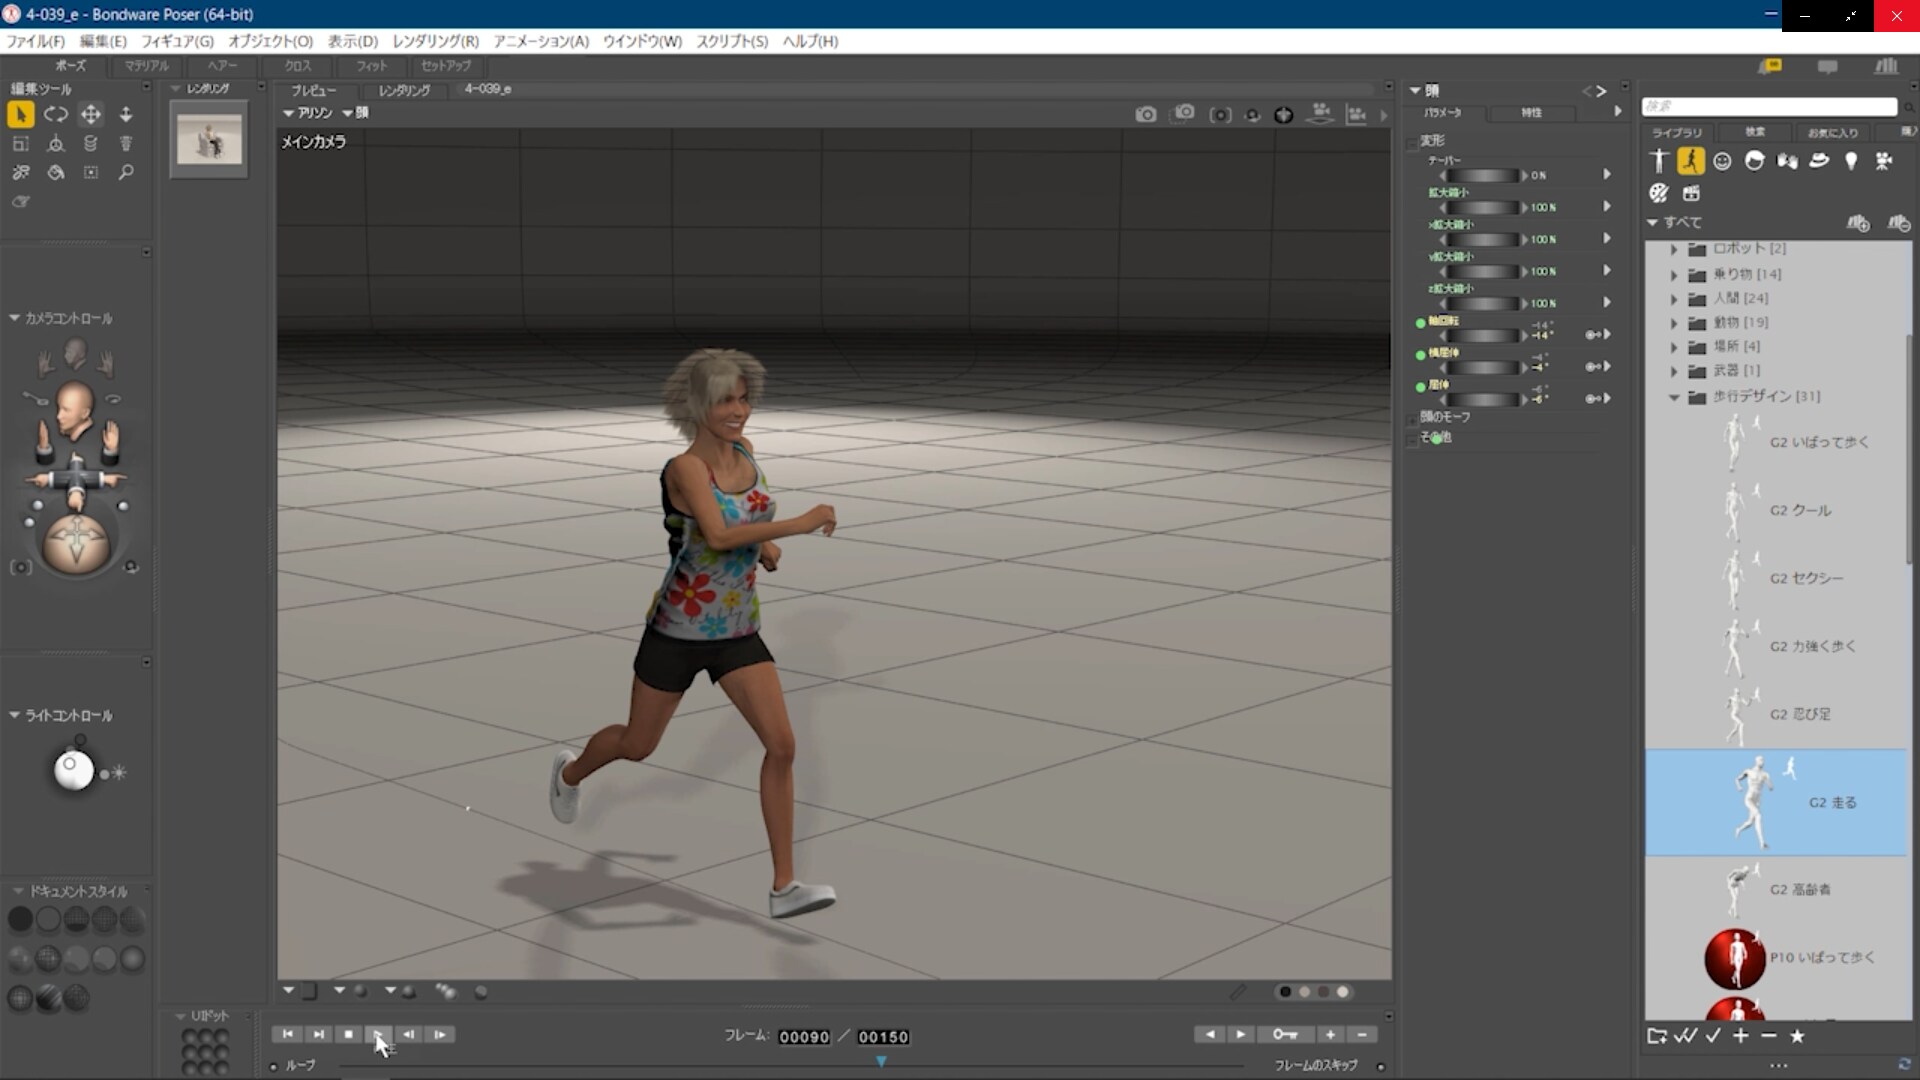Toggle green dot for 軸回転 parameter
Image resolution: width=1920 pixels, height=1080 pixels.
point(1420,323)
